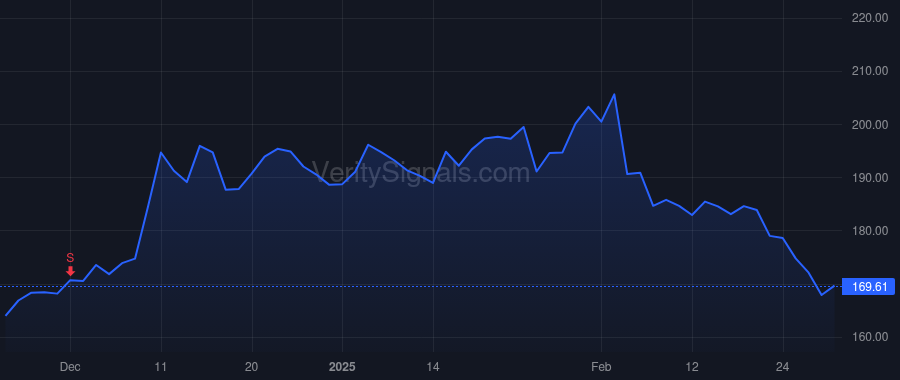Click the Feb date axis label
Screen dimensions: 900x380
601,367
